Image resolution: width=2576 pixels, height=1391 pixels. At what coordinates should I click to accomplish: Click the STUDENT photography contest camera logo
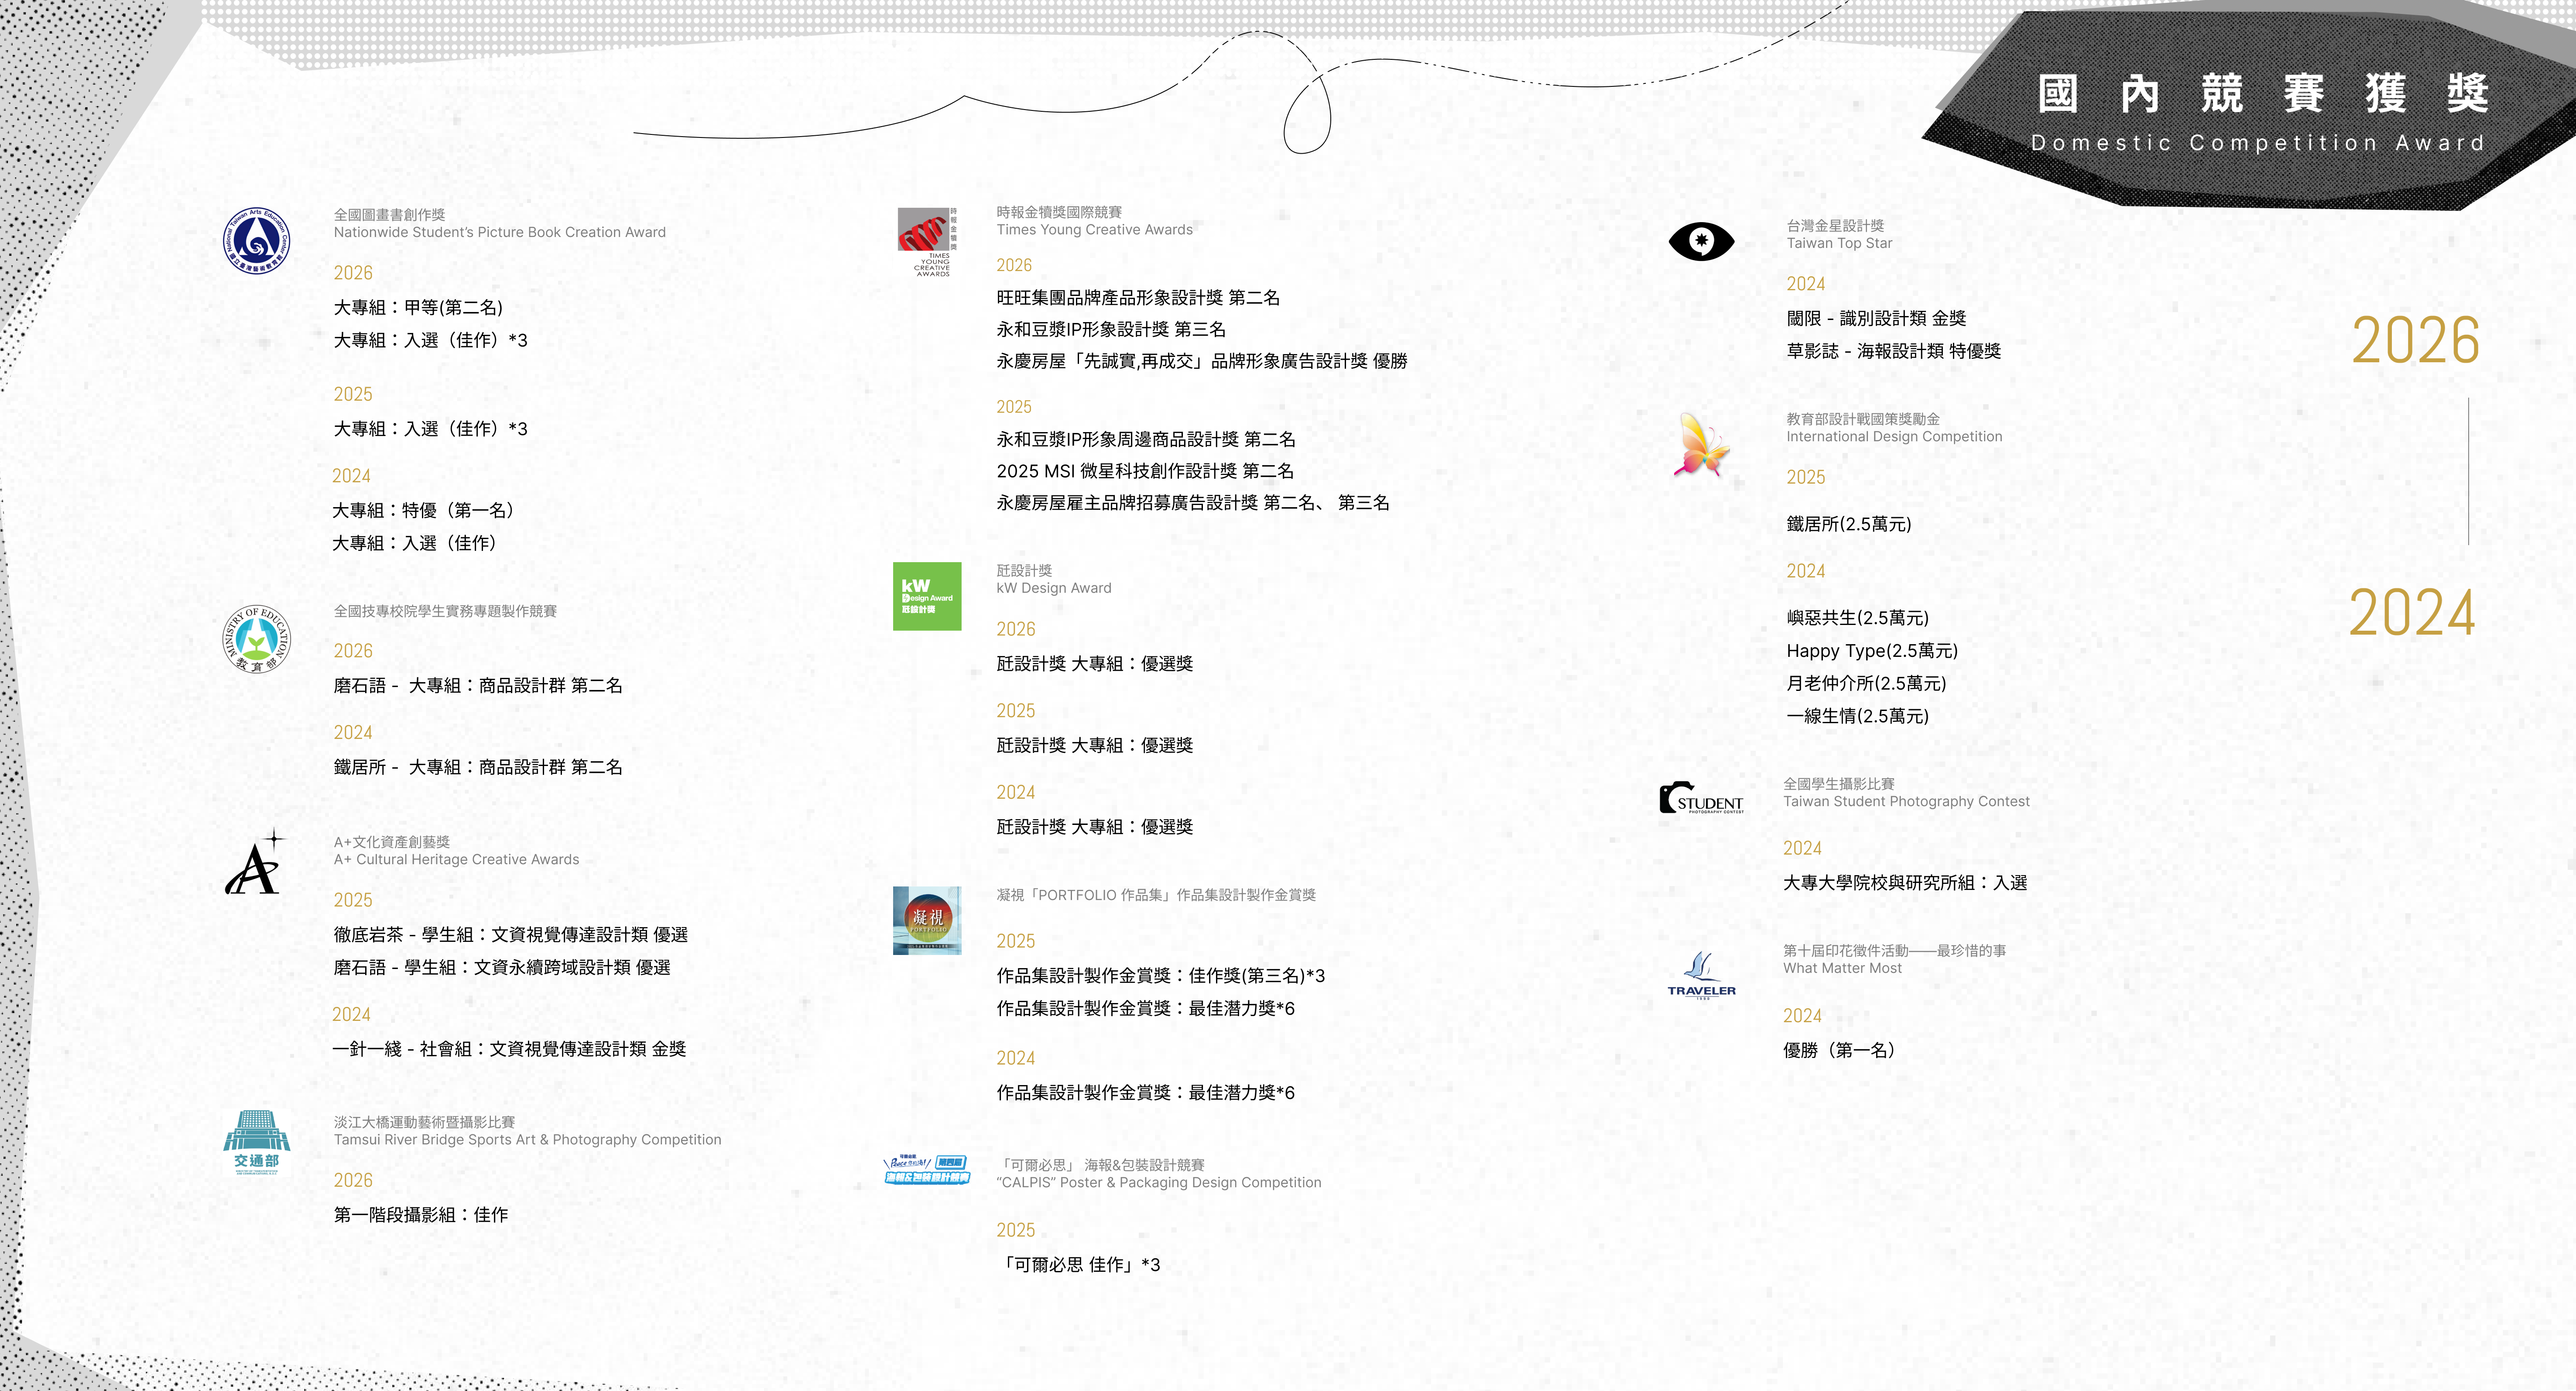click(1701, 798)
